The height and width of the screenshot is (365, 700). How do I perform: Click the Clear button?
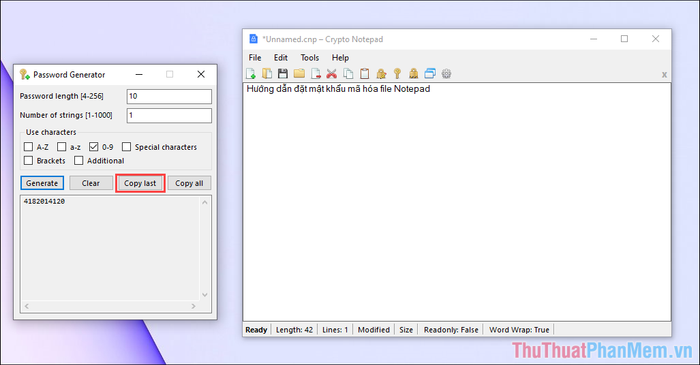click(x=91, y=183)
